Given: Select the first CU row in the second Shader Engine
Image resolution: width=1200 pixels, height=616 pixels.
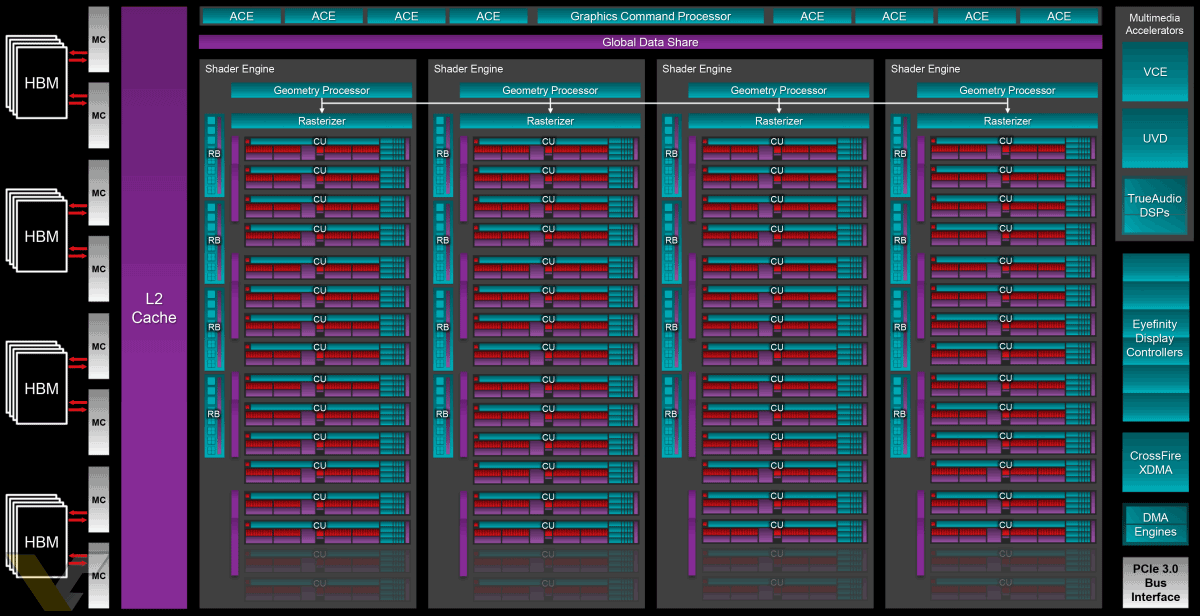Looking at the screenshot, I should (548, 149).
